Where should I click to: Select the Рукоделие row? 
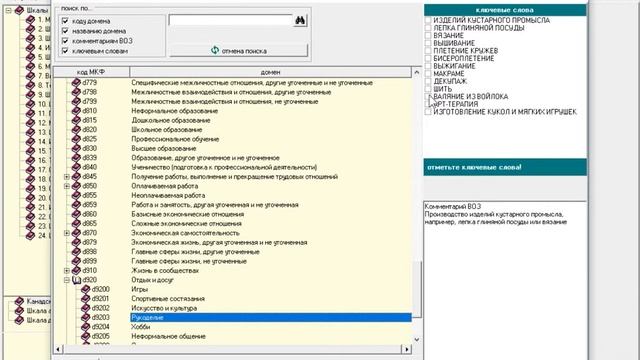pyautogui.click(x=271, y=318)
